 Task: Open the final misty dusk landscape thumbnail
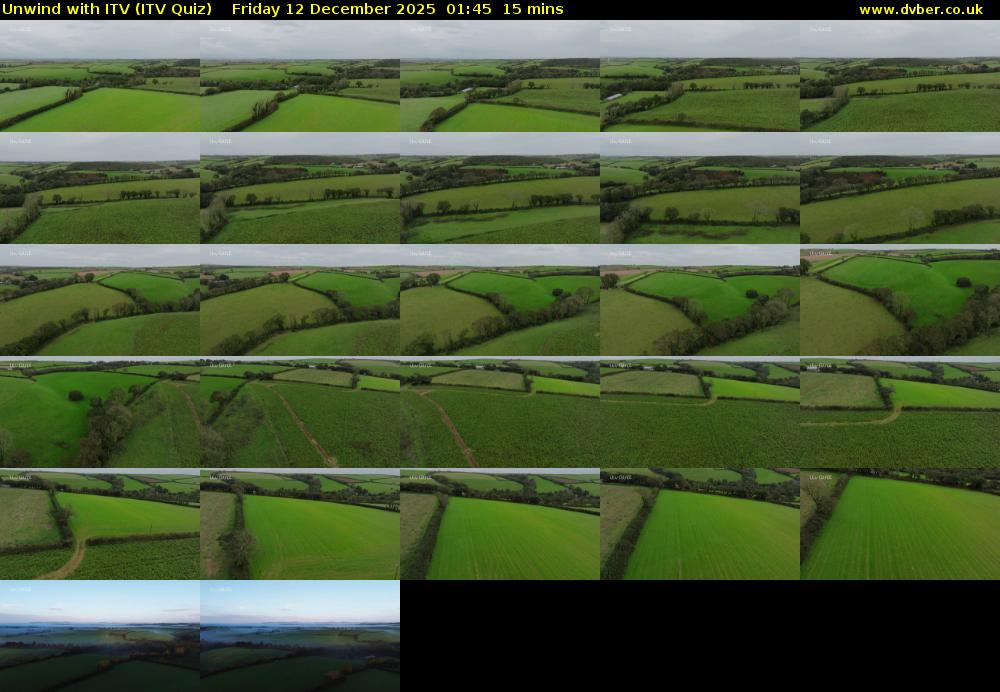tap(300, 636)
